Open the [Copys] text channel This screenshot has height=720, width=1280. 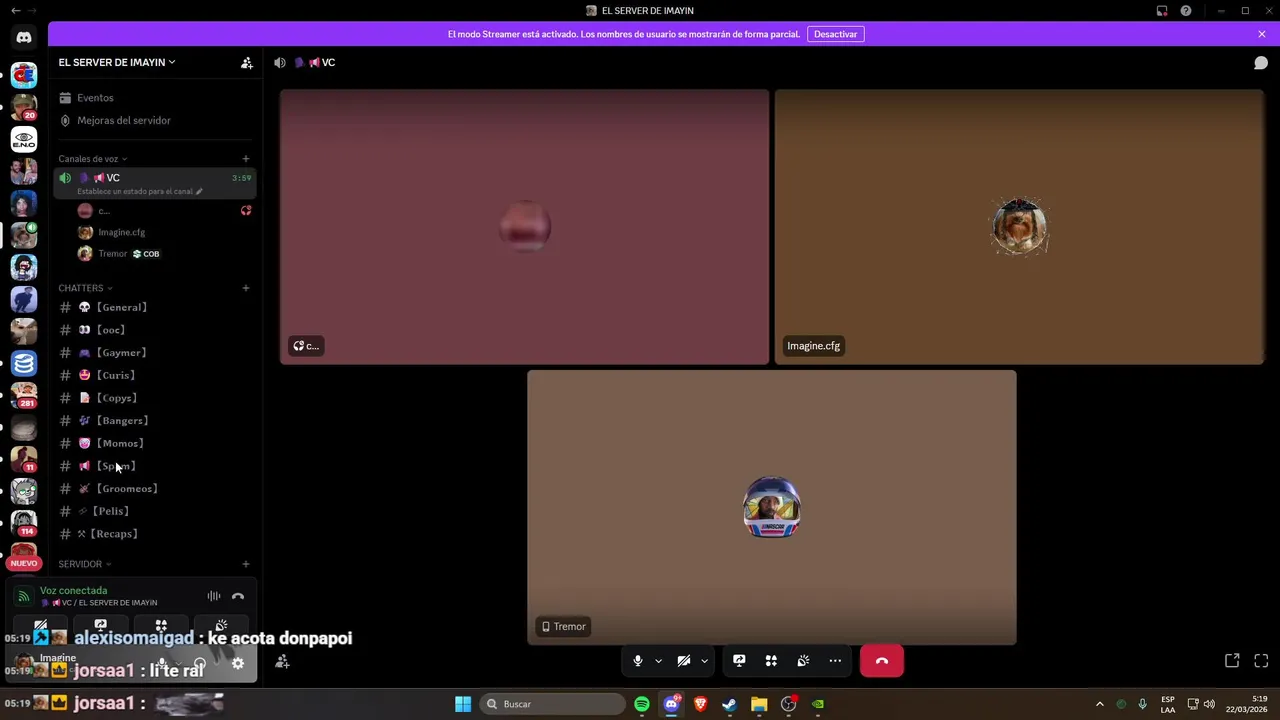click(x=155, y=398)
